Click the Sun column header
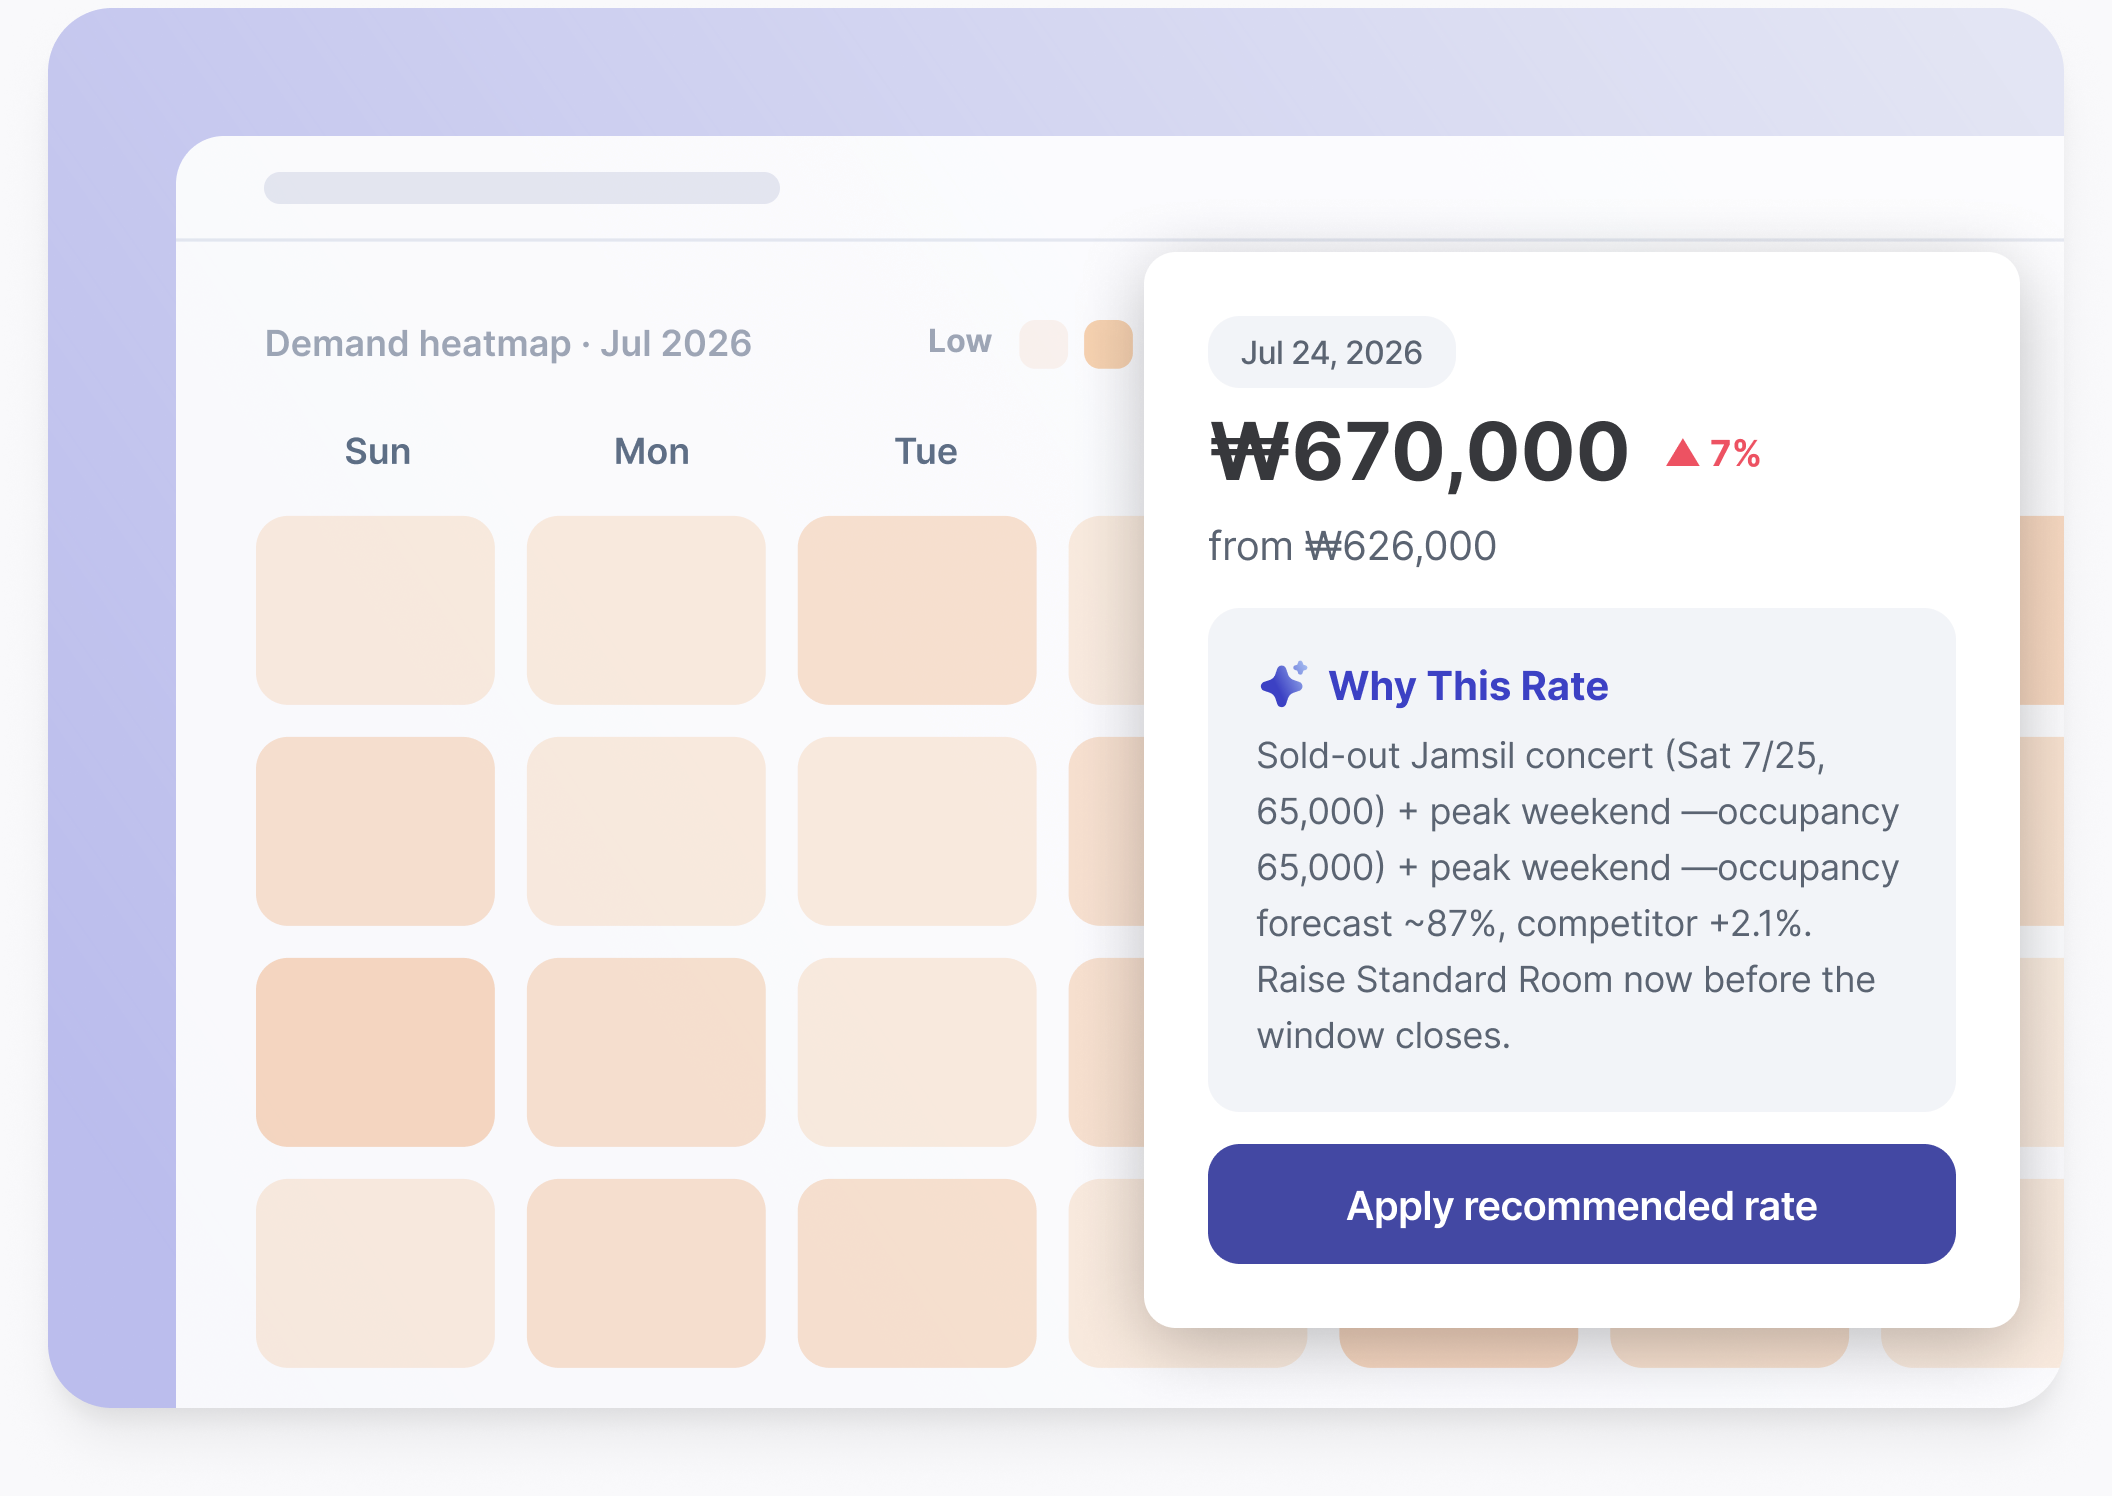 click(x=377, y=451)
